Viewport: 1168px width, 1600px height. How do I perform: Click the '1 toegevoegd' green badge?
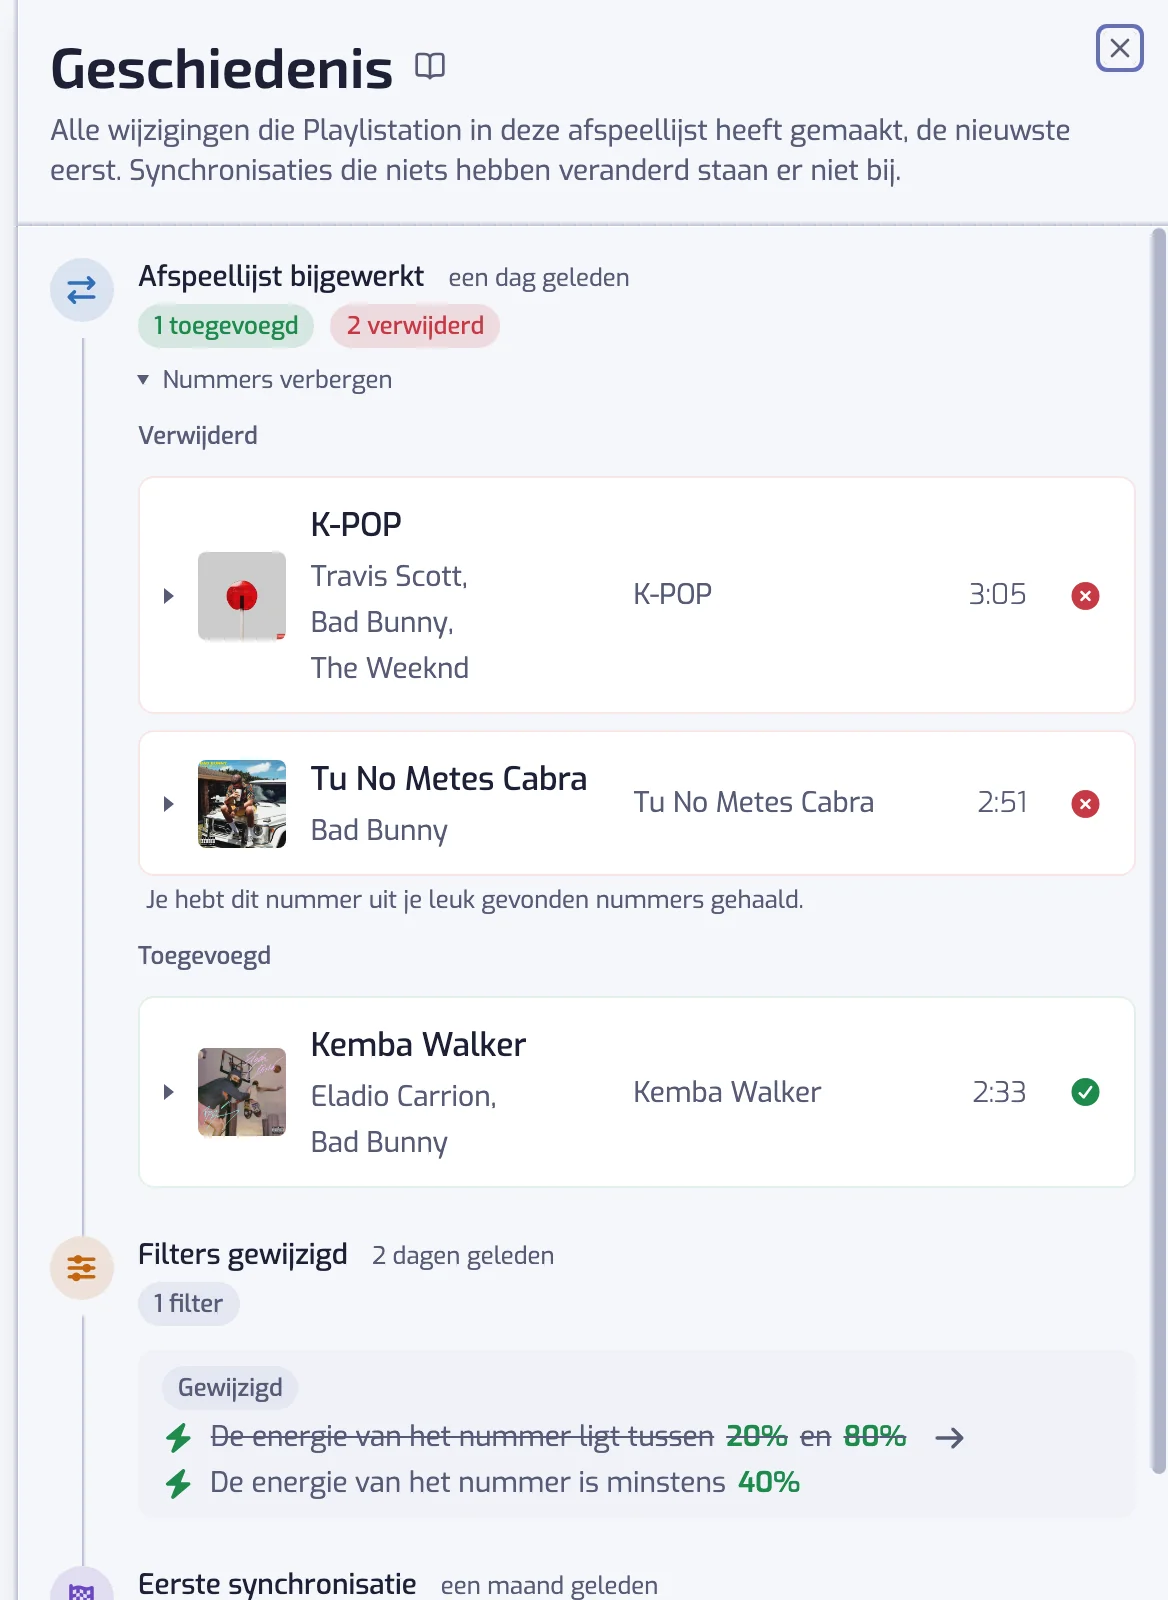point(226,326)
